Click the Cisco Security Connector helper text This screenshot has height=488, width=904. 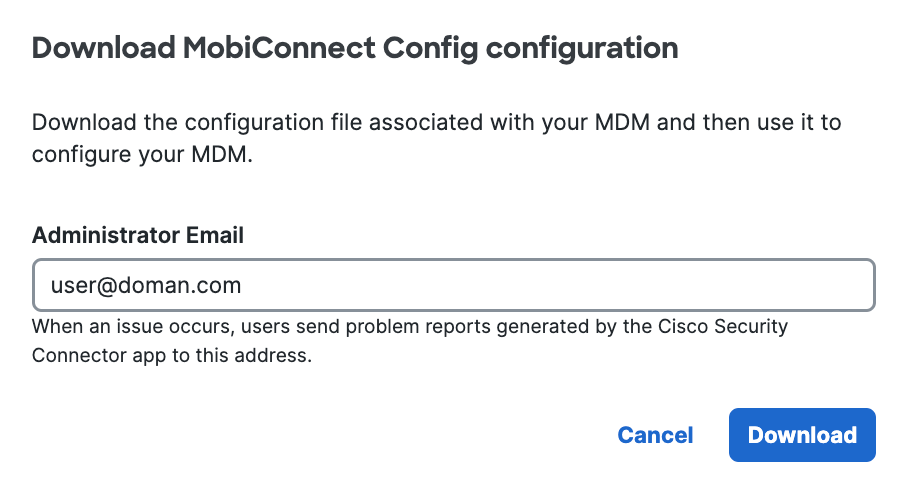[410, 341]
